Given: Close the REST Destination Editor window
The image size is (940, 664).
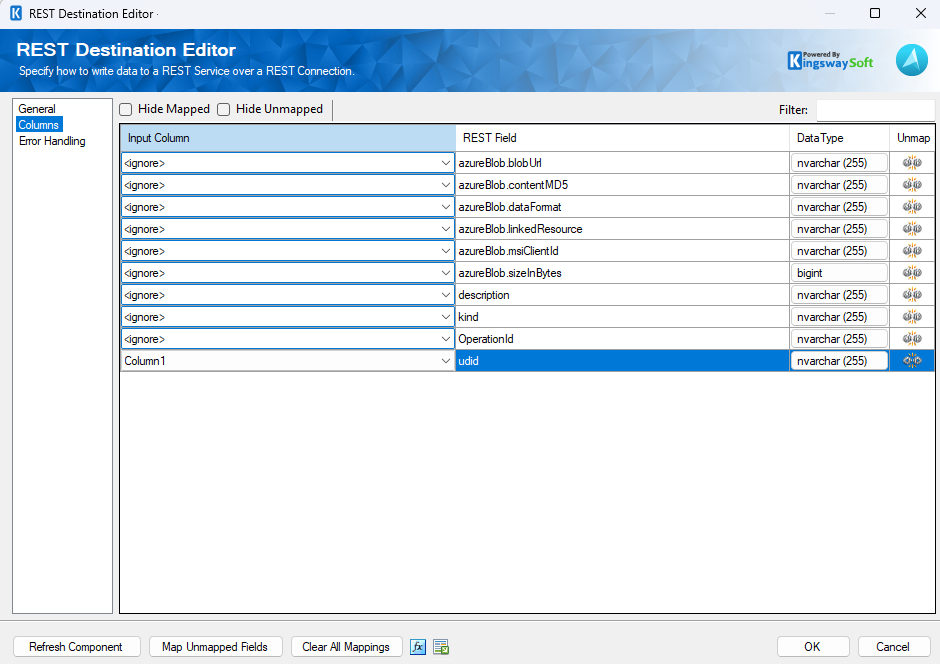Looking at the screenshot, I should [921, 13].
